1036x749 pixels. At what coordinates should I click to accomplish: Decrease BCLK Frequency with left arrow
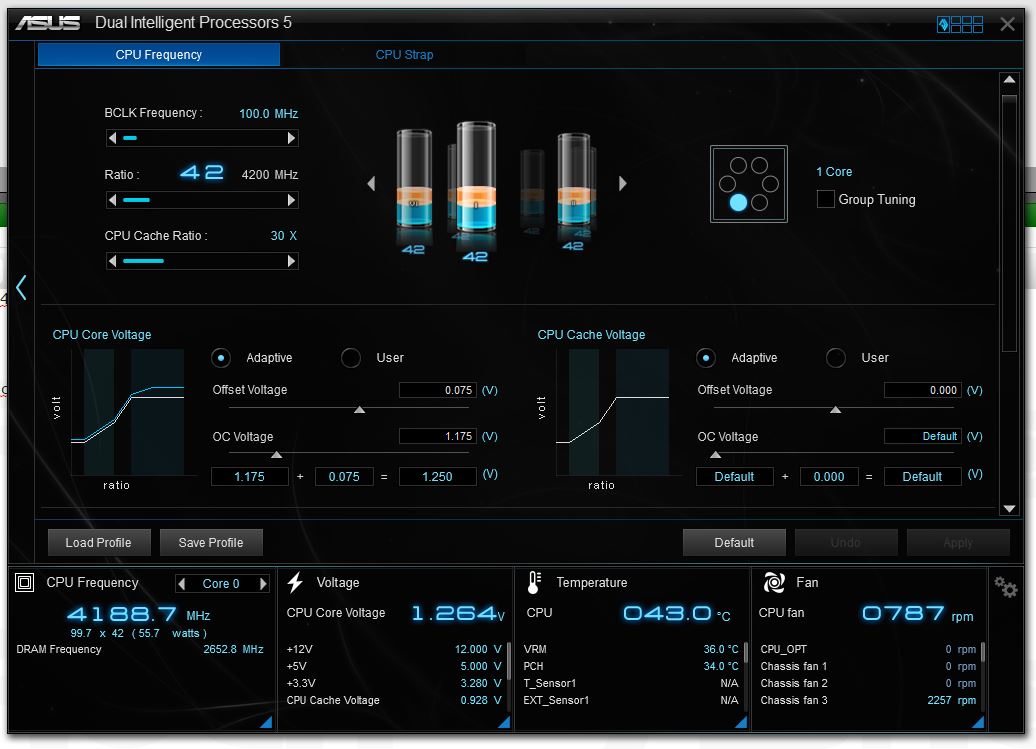click(112, 138)
